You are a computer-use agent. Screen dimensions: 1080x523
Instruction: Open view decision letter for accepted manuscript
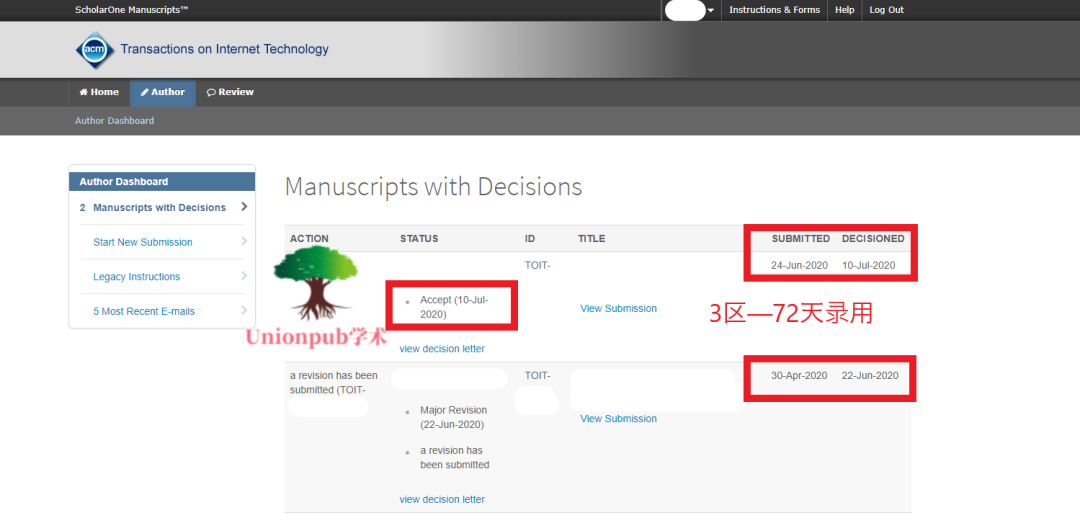[x=442, y=349]
